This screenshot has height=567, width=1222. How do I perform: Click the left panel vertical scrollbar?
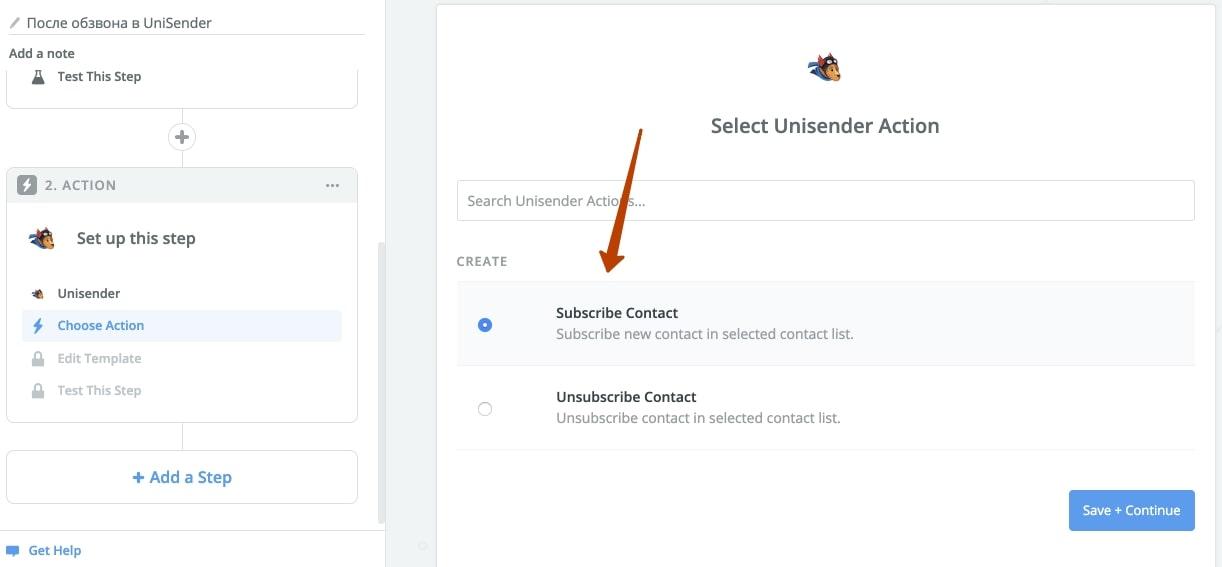(x=380, y=382)
